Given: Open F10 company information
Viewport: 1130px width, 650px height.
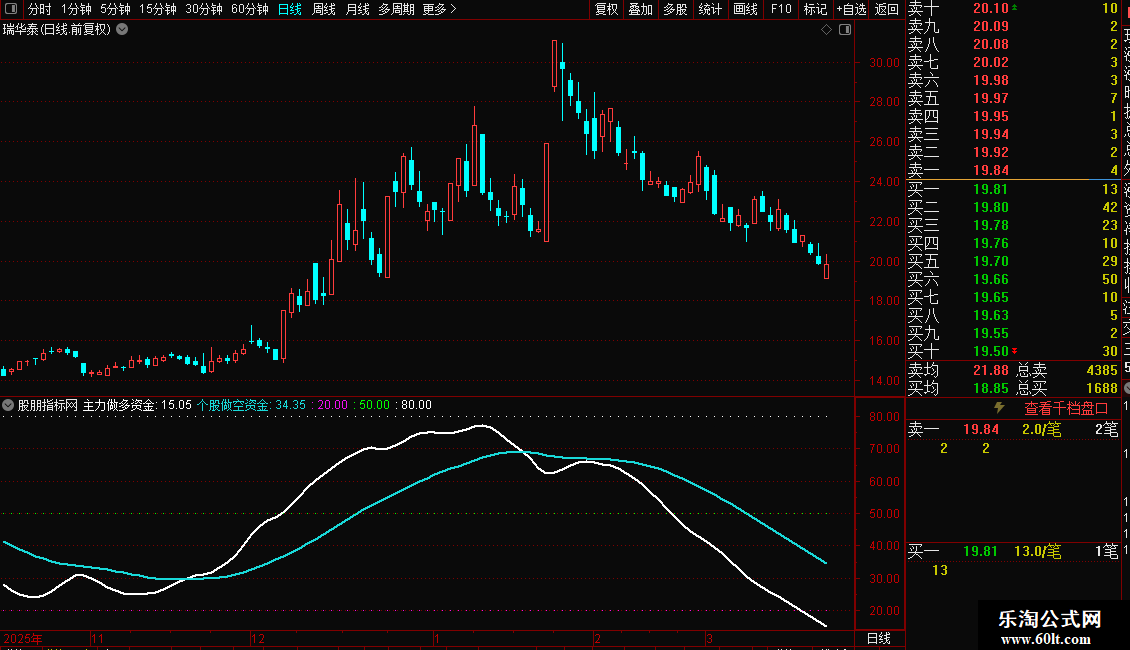Looking at the screenshot, I should click(x=780, y=9).
